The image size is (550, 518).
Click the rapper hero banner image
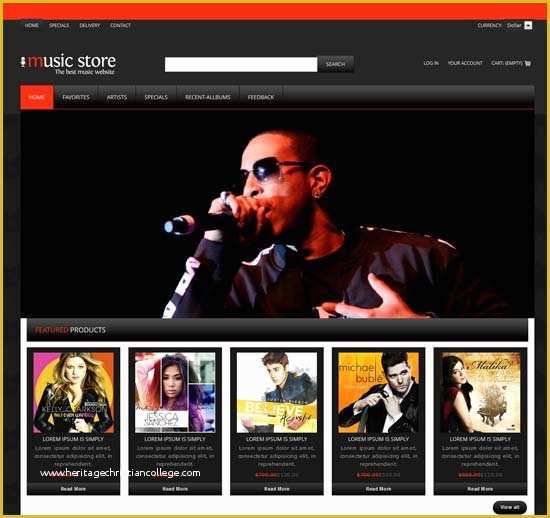tap(277, 215)
